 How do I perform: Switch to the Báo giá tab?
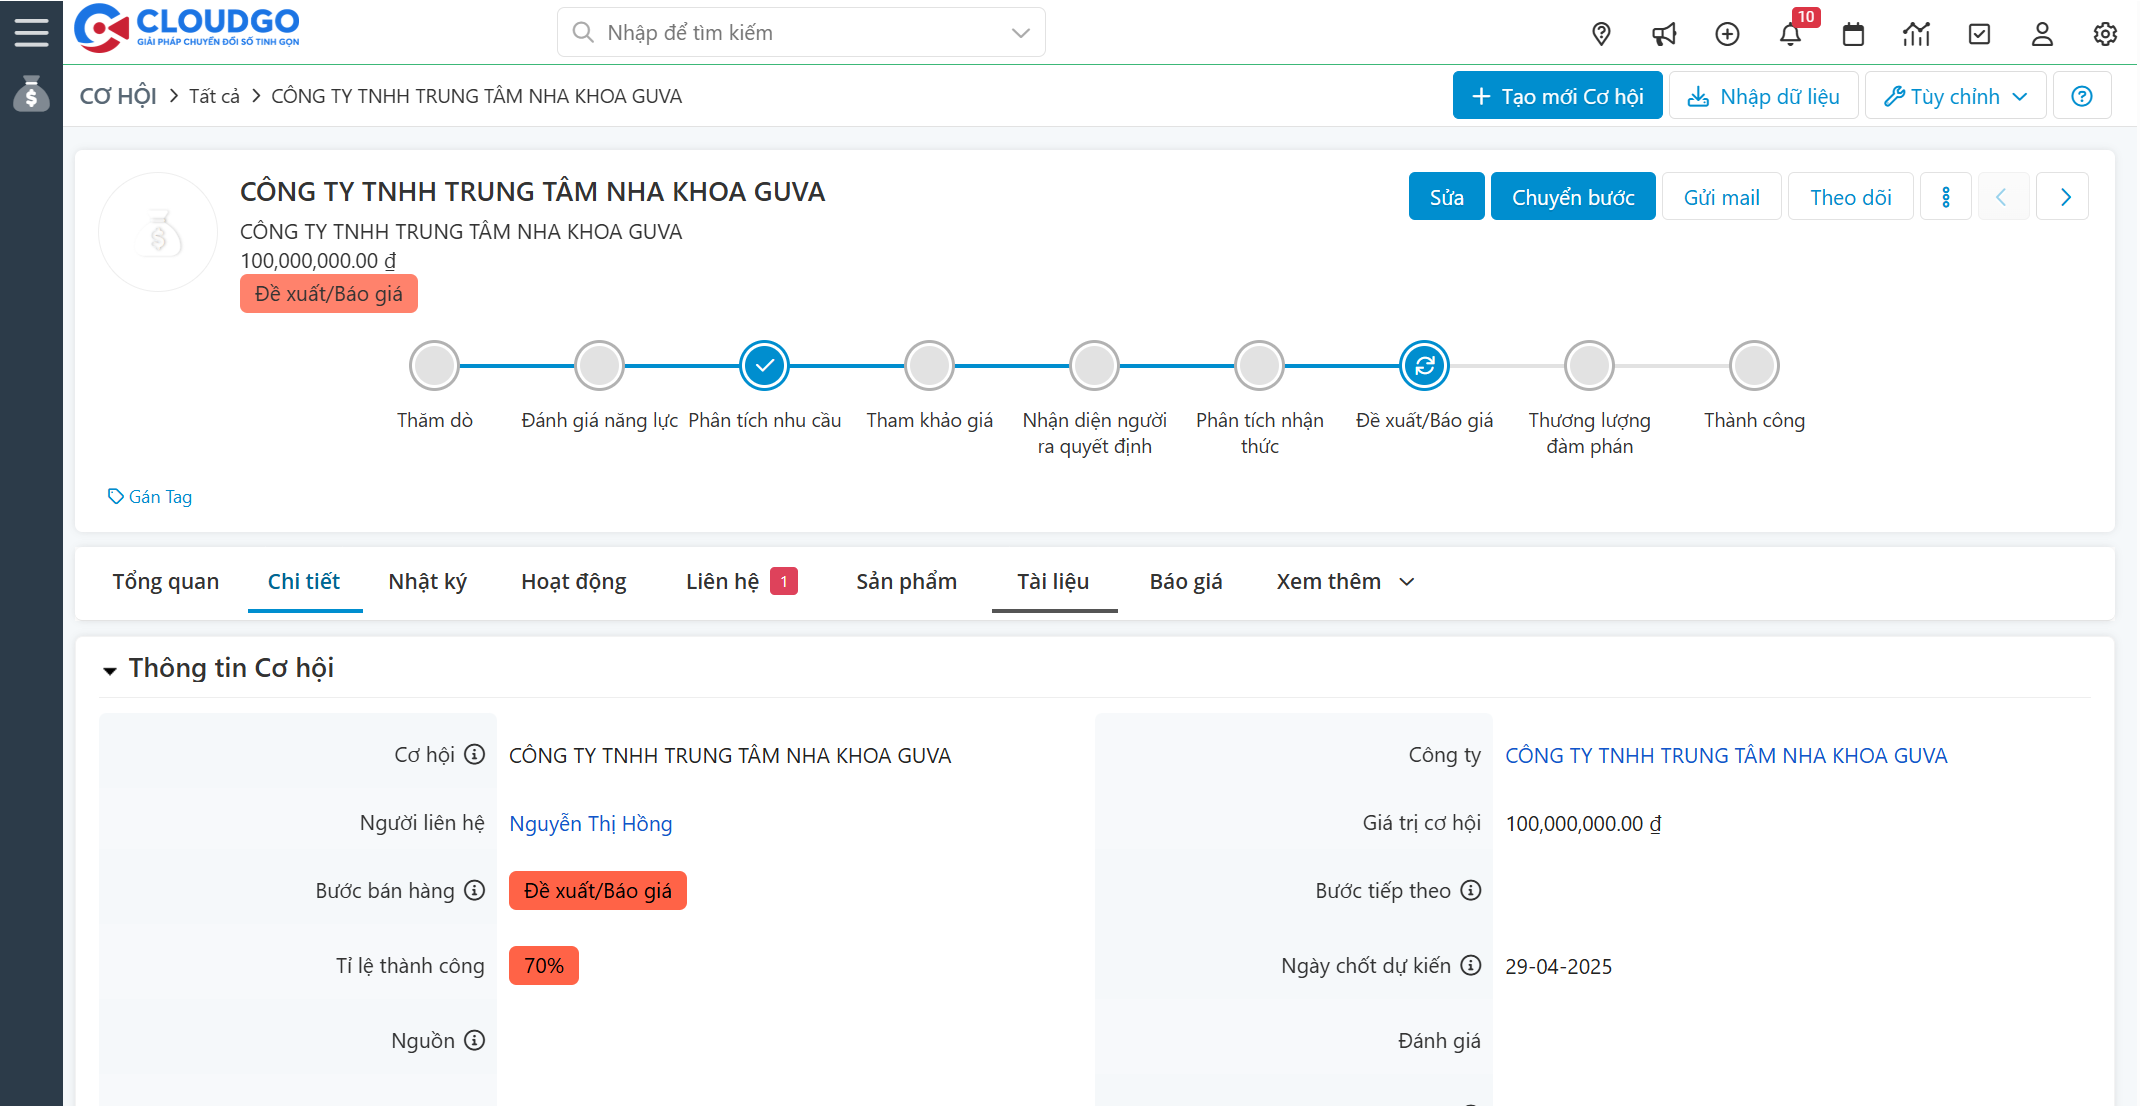pyautogui.click(x=1185, y=582)
